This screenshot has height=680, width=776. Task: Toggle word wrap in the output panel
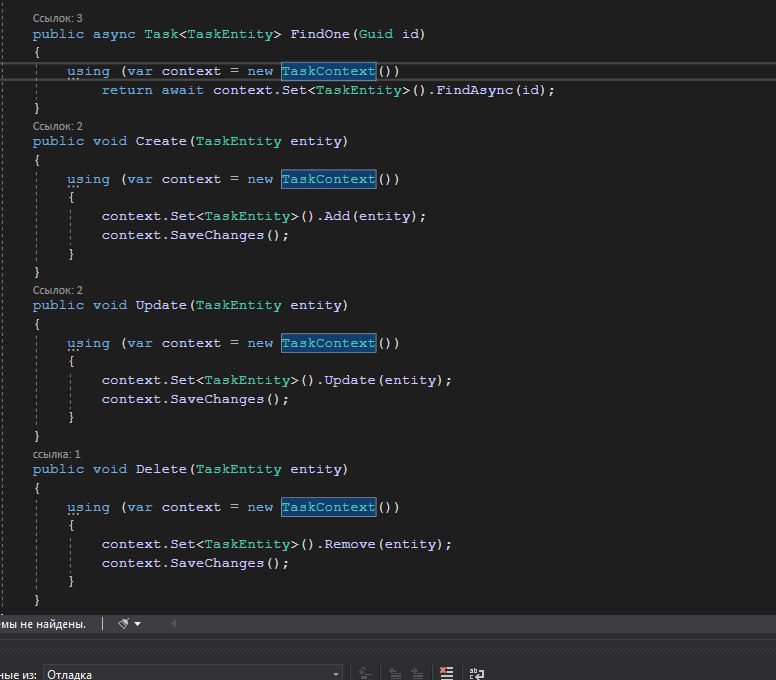(477, 674)
